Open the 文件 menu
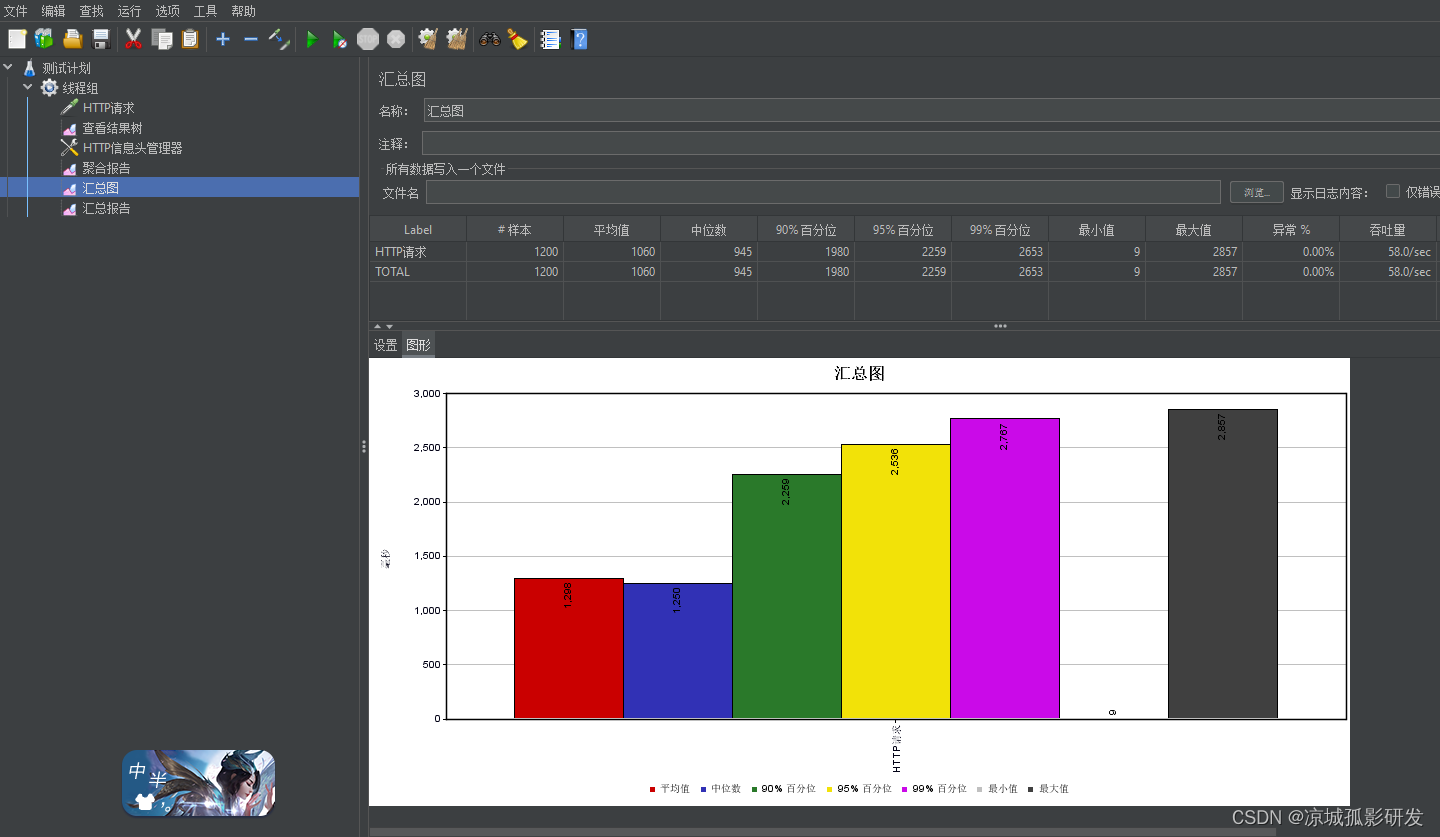Viewport: 1440px width, 837px height. [16, 11]
